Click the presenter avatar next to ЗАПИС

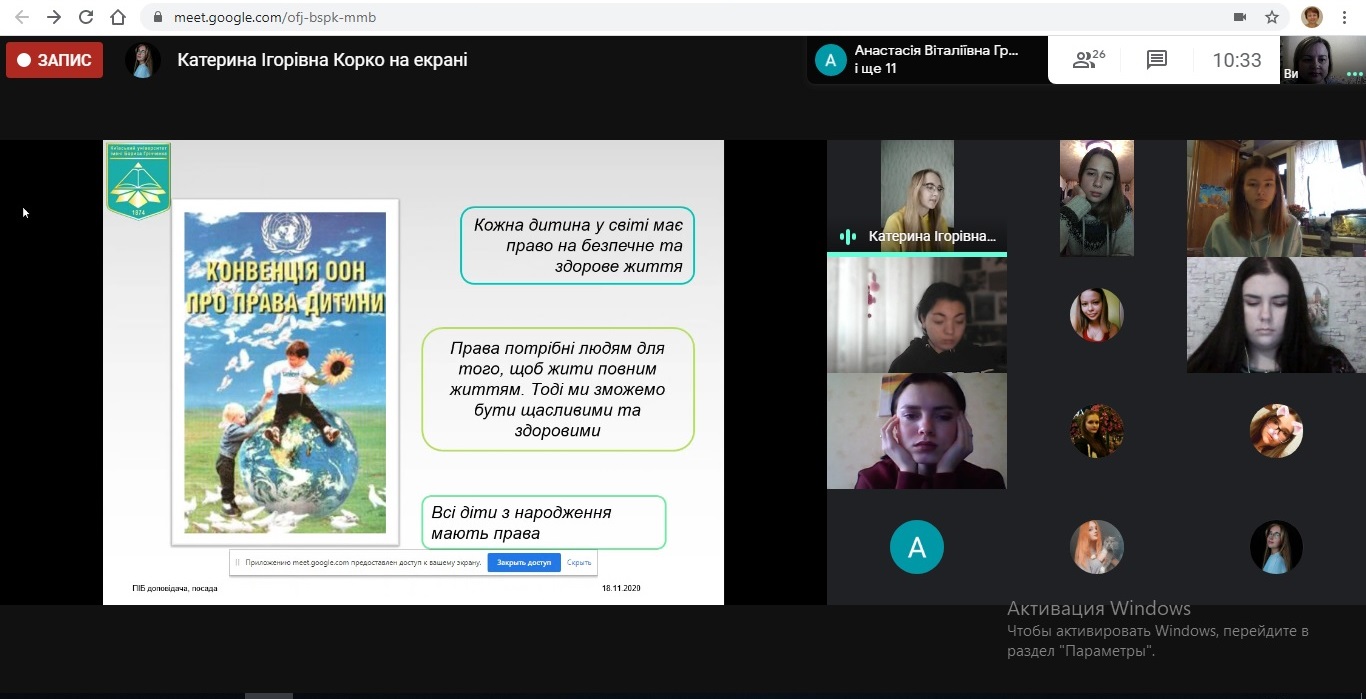143,60
